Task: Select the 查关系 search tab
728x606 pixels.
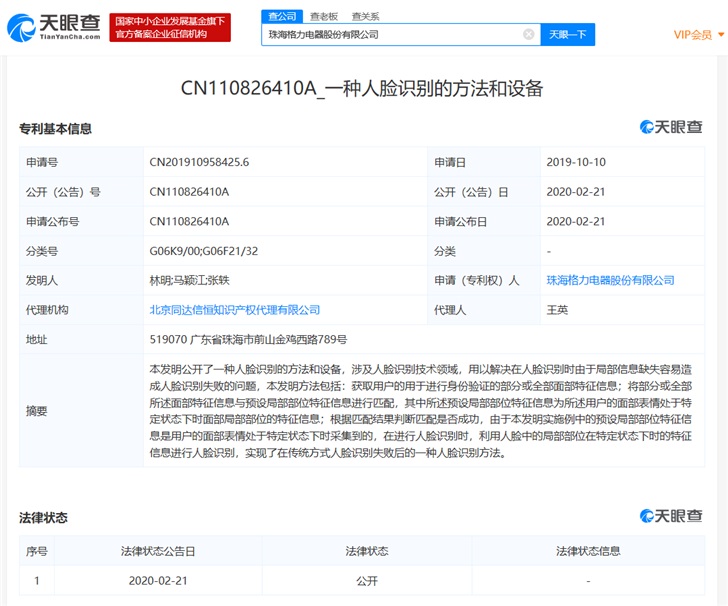Action: [x=365, y=16]
